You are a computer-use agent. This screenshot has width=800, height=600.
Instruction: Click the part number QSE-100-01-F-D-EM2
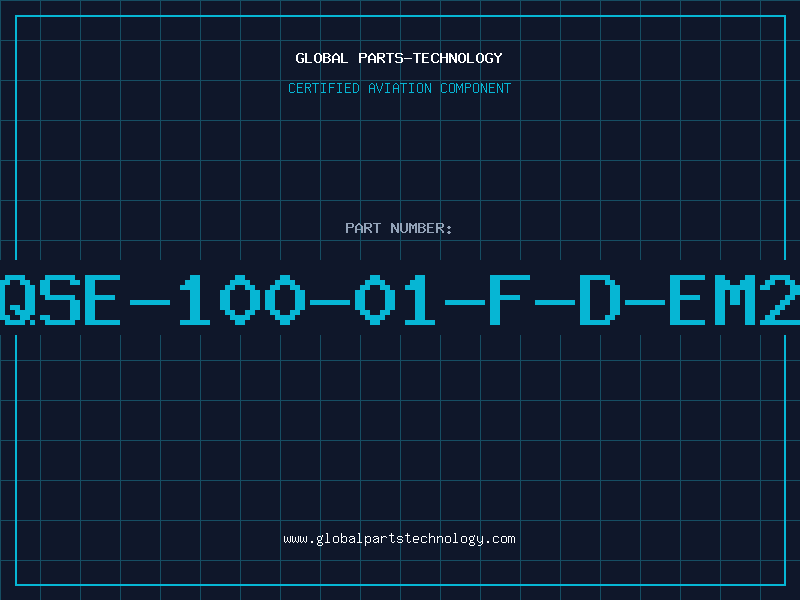coord(400,299)
